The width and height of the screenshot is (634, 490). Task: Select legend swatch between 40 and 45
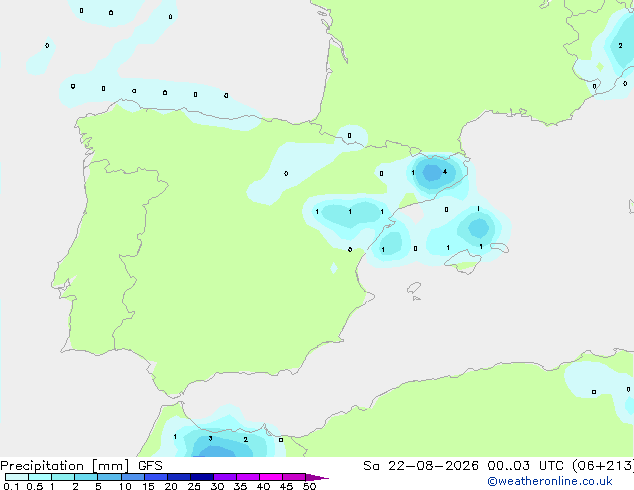(271, 477)
